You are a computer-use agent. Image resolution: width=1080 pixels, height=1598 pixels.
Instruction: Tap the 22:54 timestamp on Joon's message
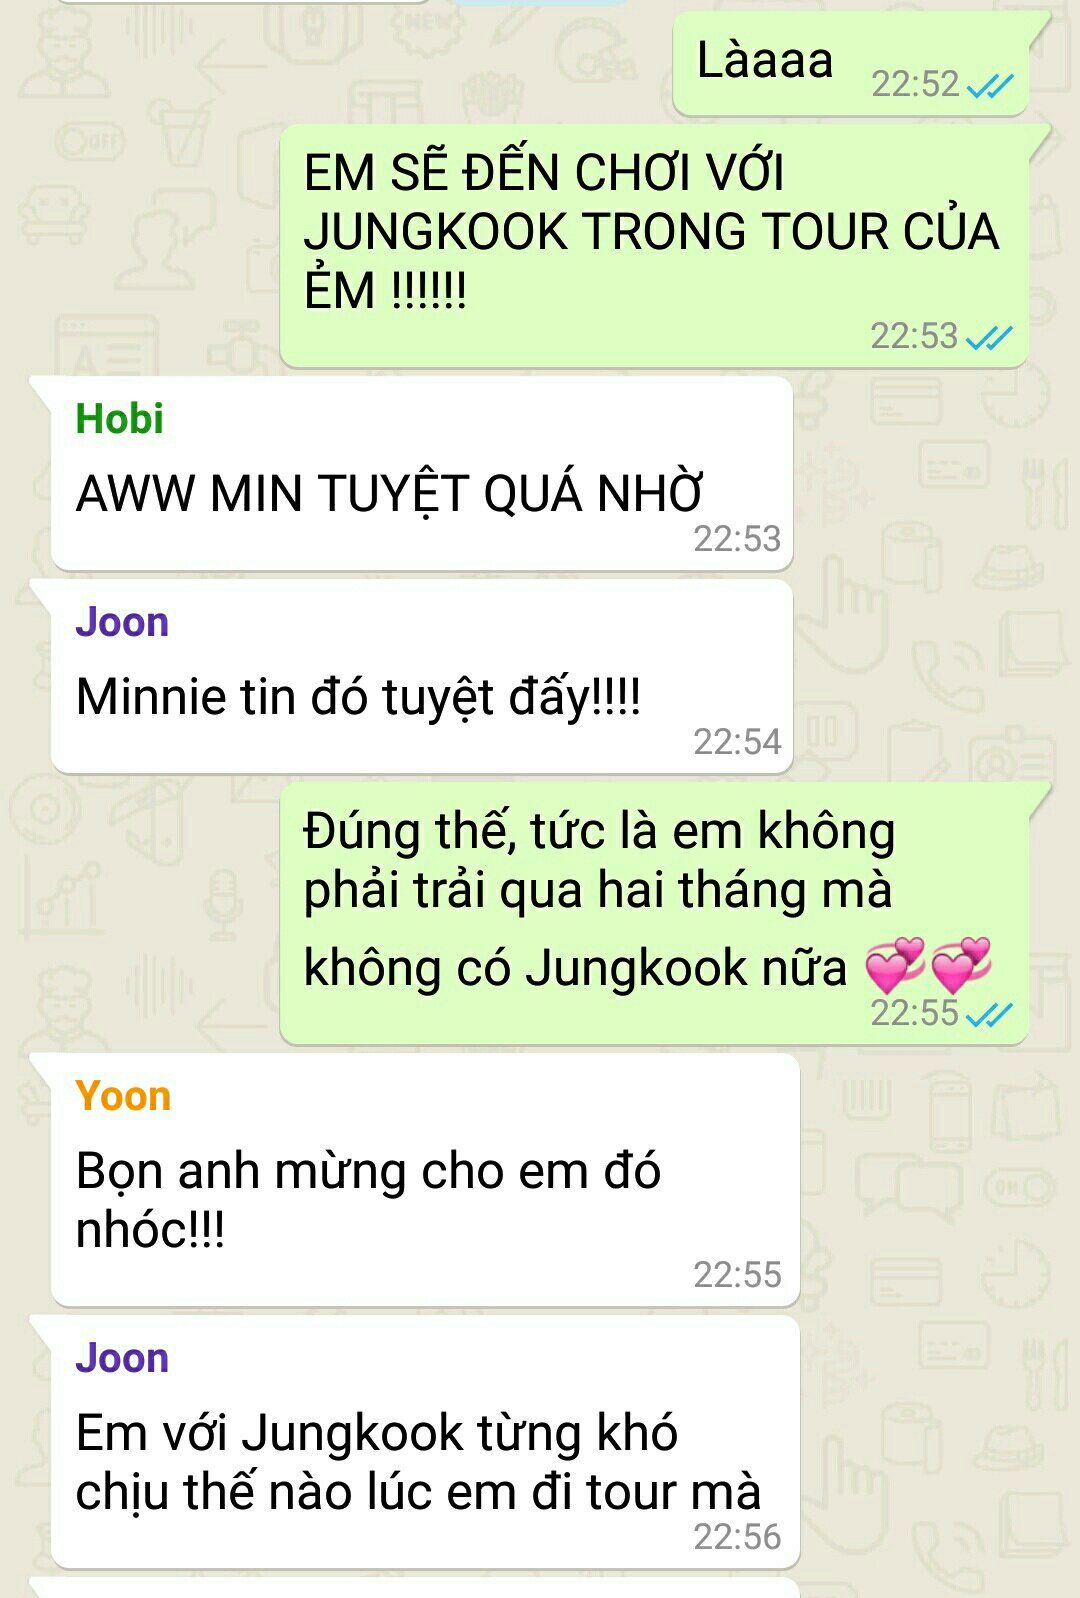(737, 742)
